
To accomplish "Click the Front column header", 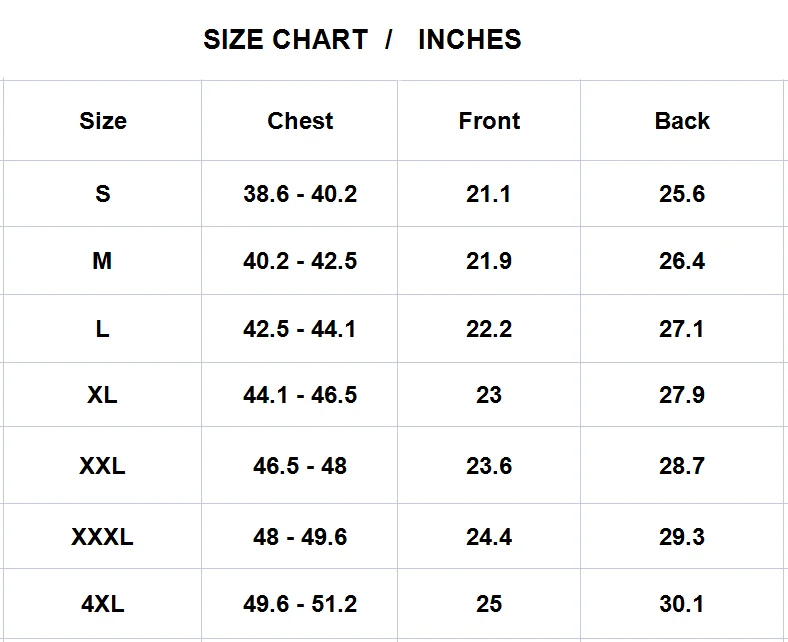I will click(489, 121).
